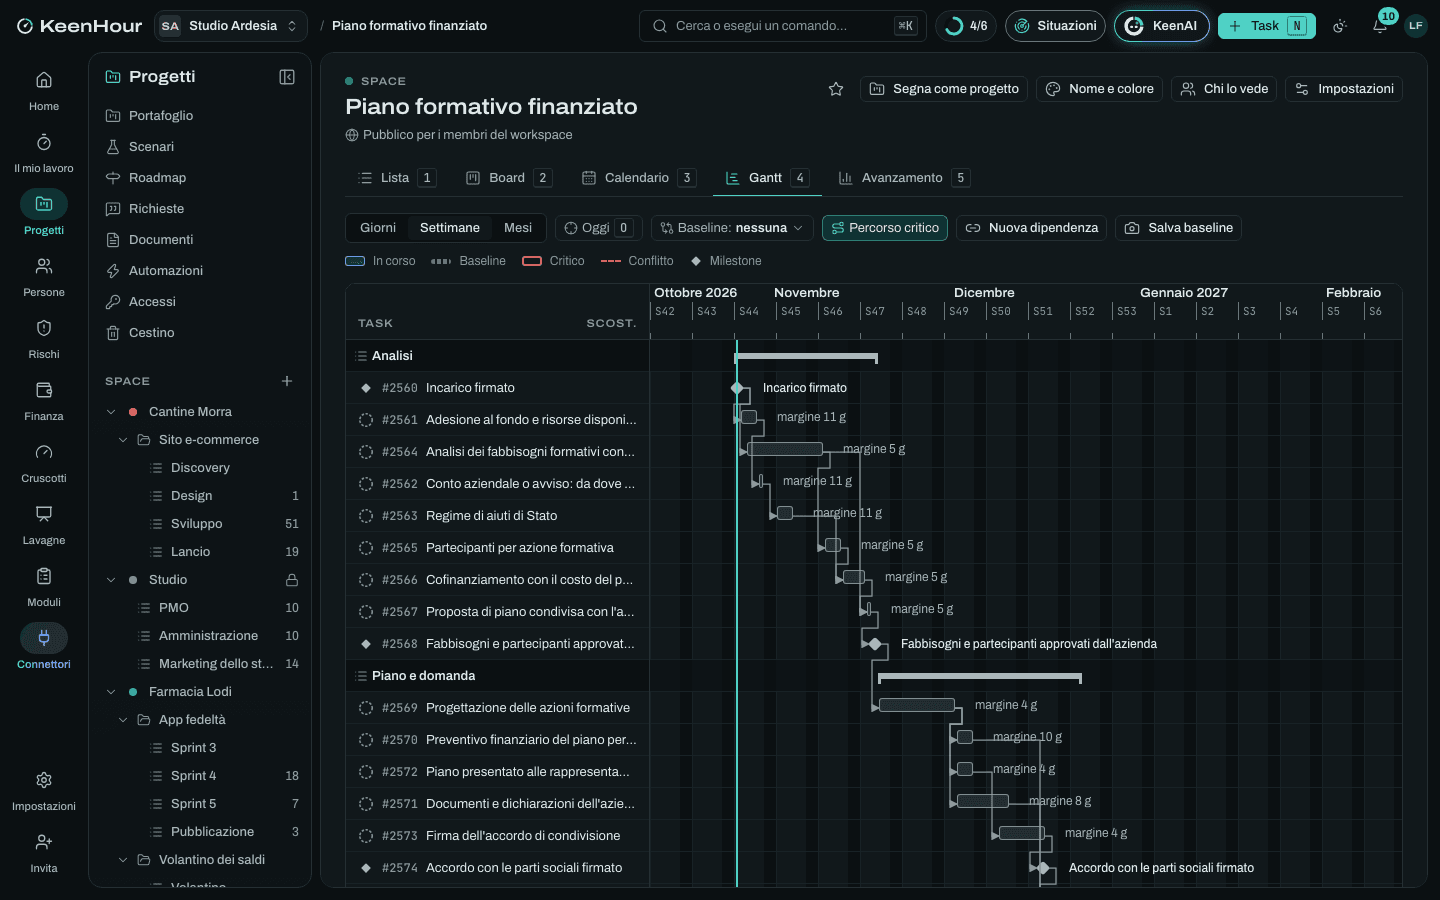Click Segna come progetto
The width and height of the screenshot is (1440, 900).
click(x=944, y=89)
